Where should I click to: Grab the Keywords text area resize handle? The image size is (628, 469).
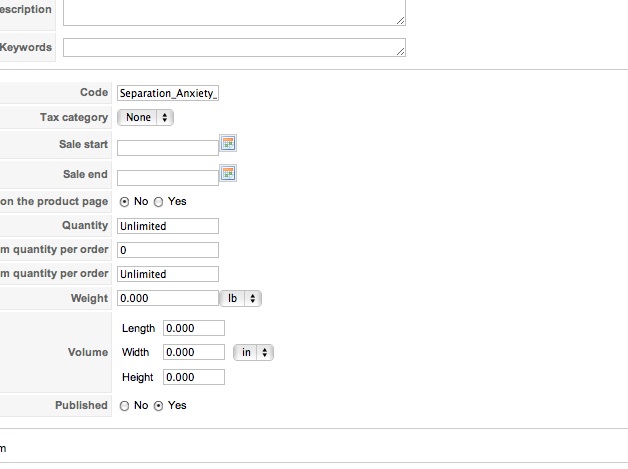(x=401, y=51)
